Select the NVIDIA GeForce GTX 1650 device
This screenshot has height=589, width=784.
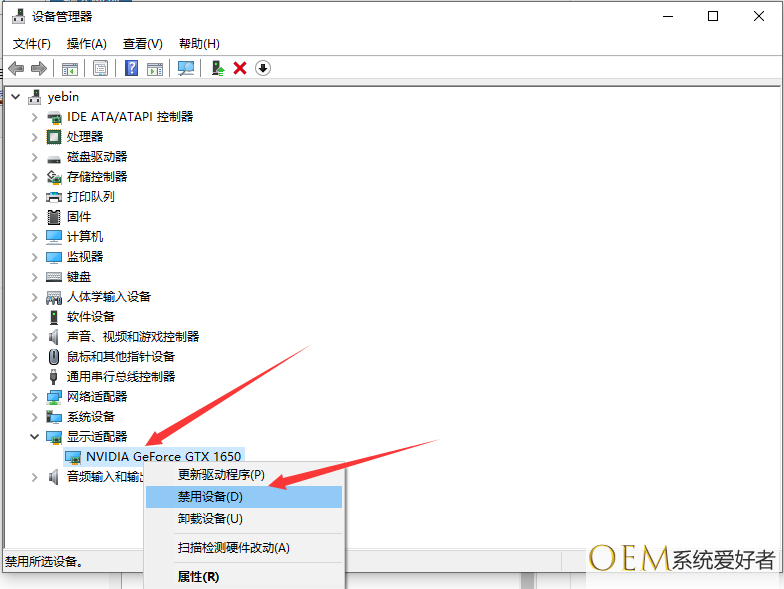[x=163, y=456]
